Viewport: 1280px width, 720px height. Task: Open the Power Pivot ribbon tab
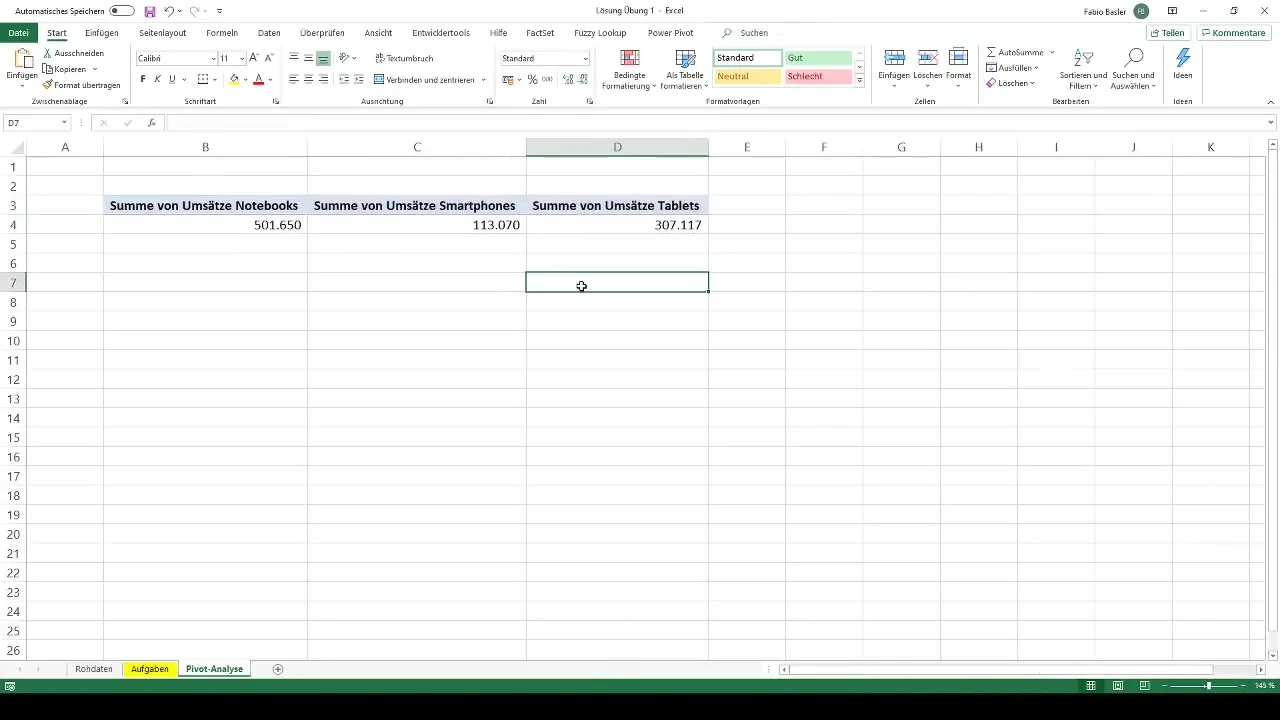(670, 33)
